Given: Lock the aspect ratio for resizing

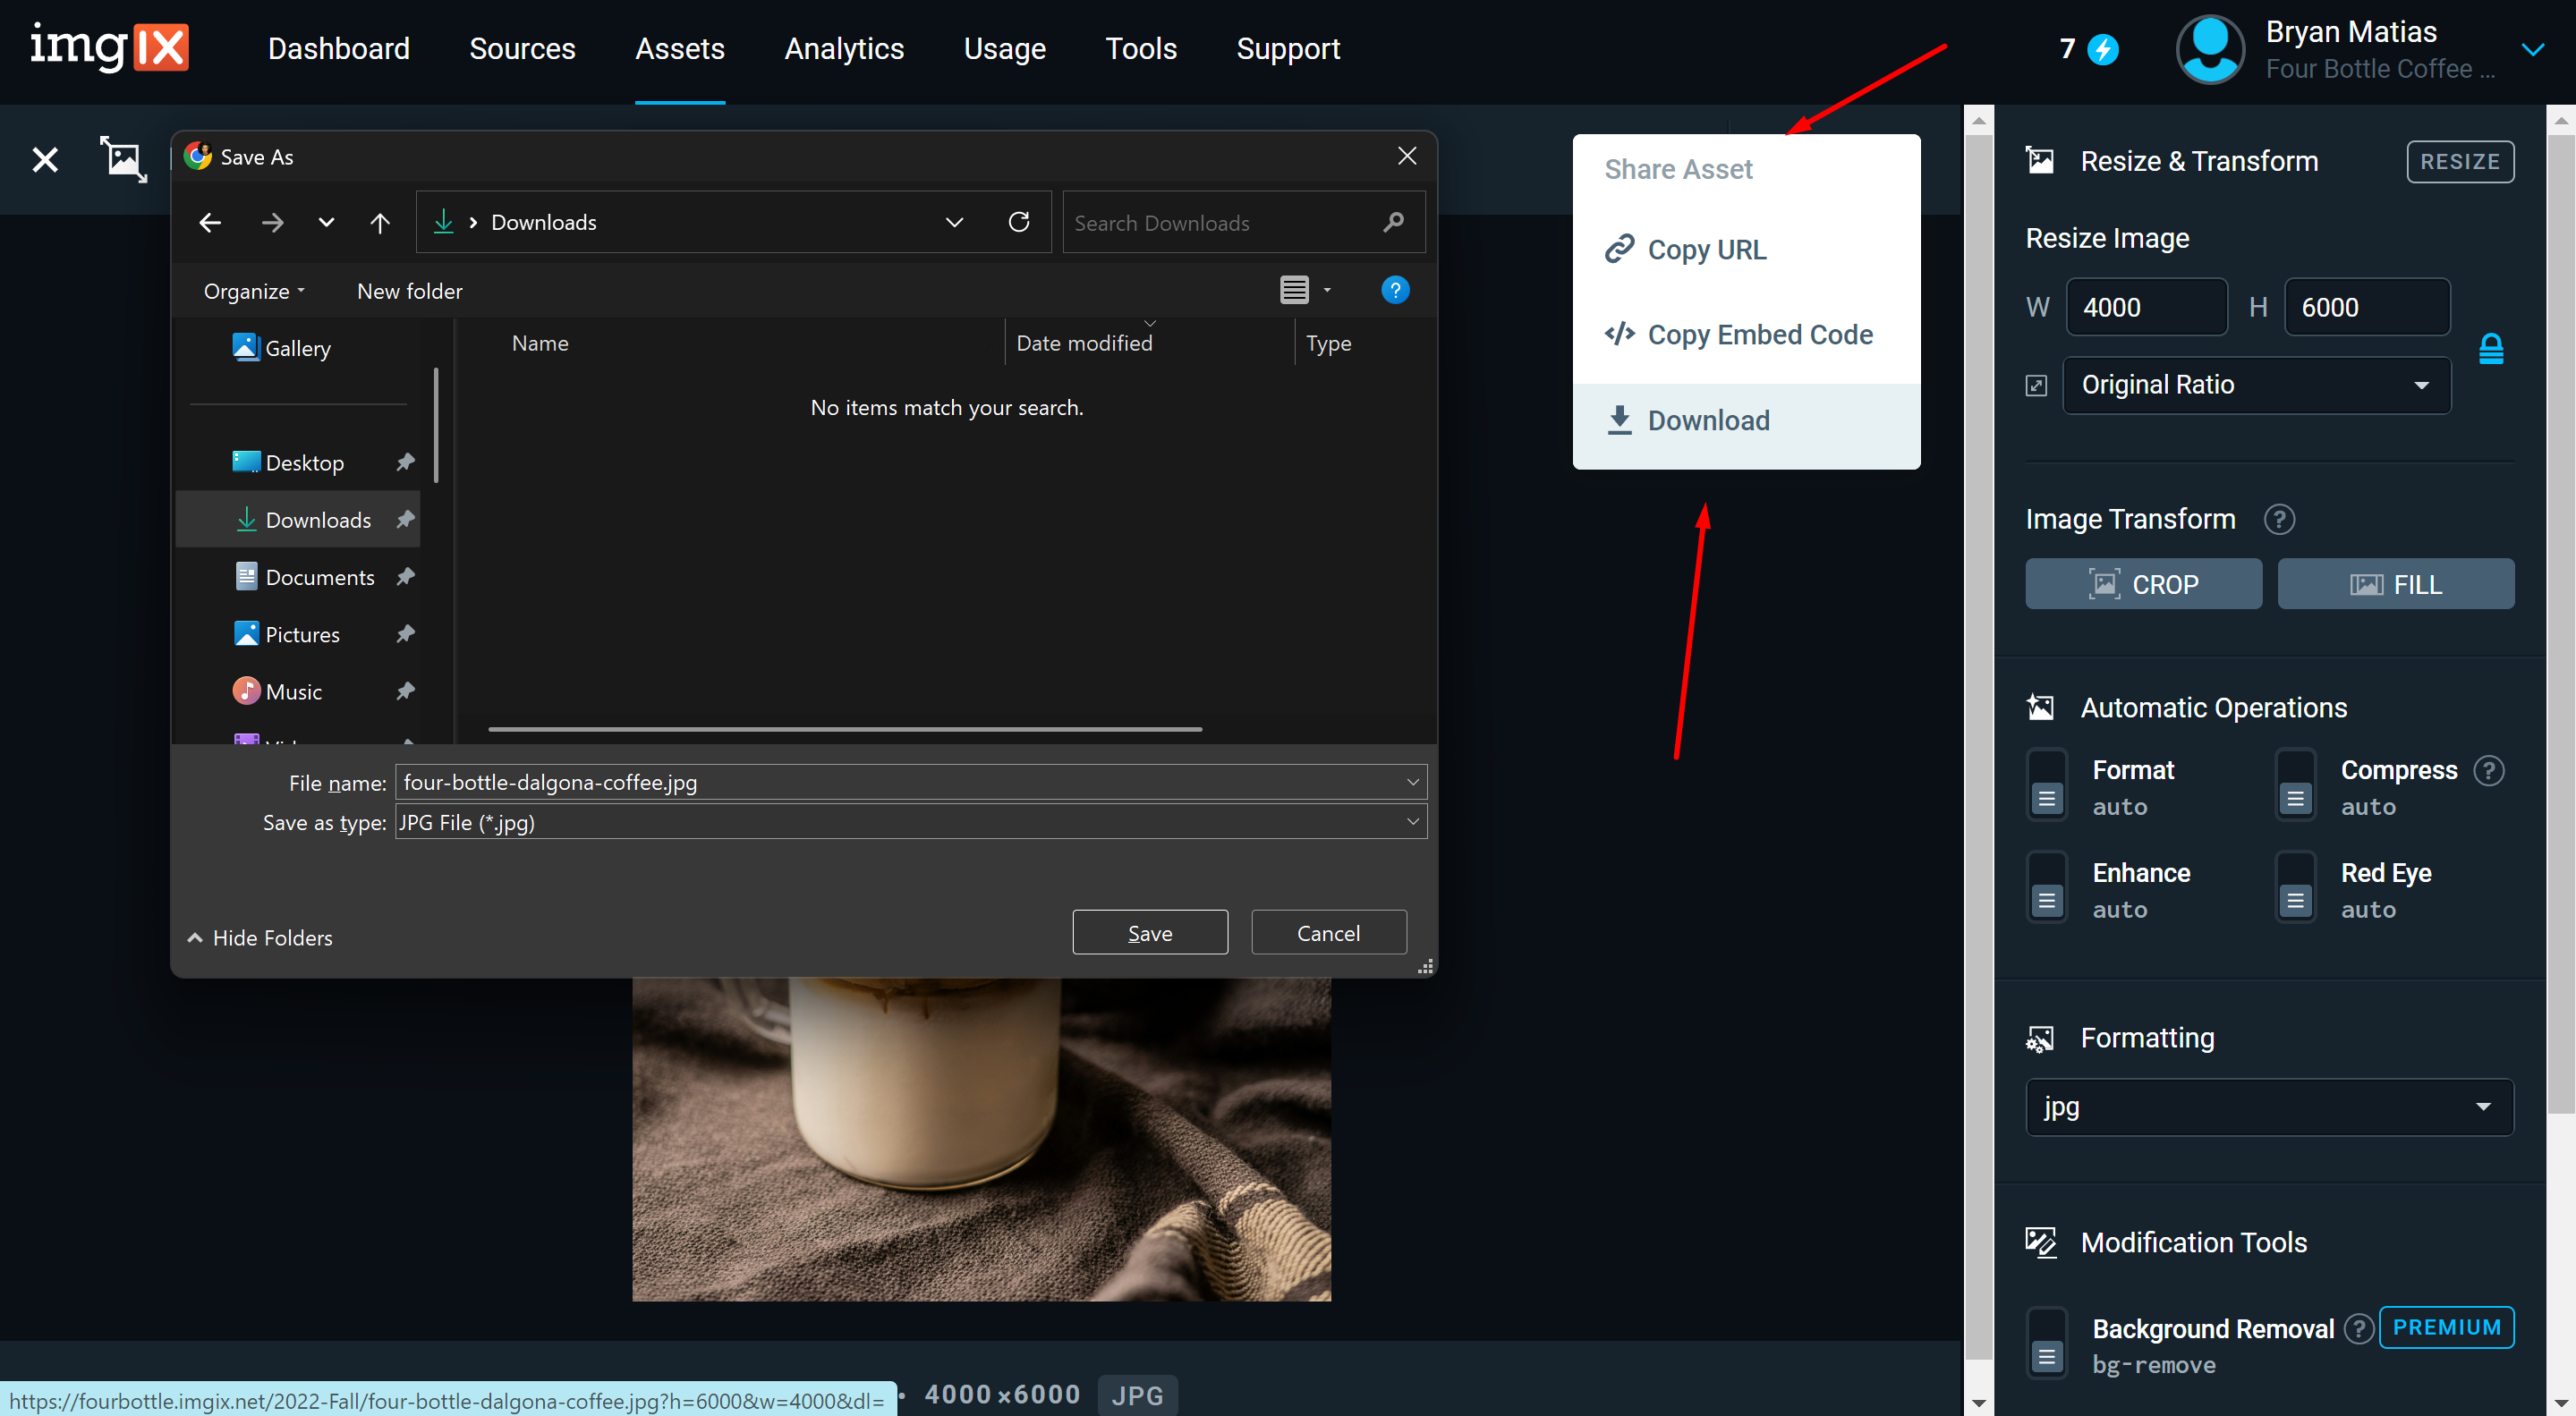Looking at the screenshot, I should pyautogui.click(x=2491, y=347).
